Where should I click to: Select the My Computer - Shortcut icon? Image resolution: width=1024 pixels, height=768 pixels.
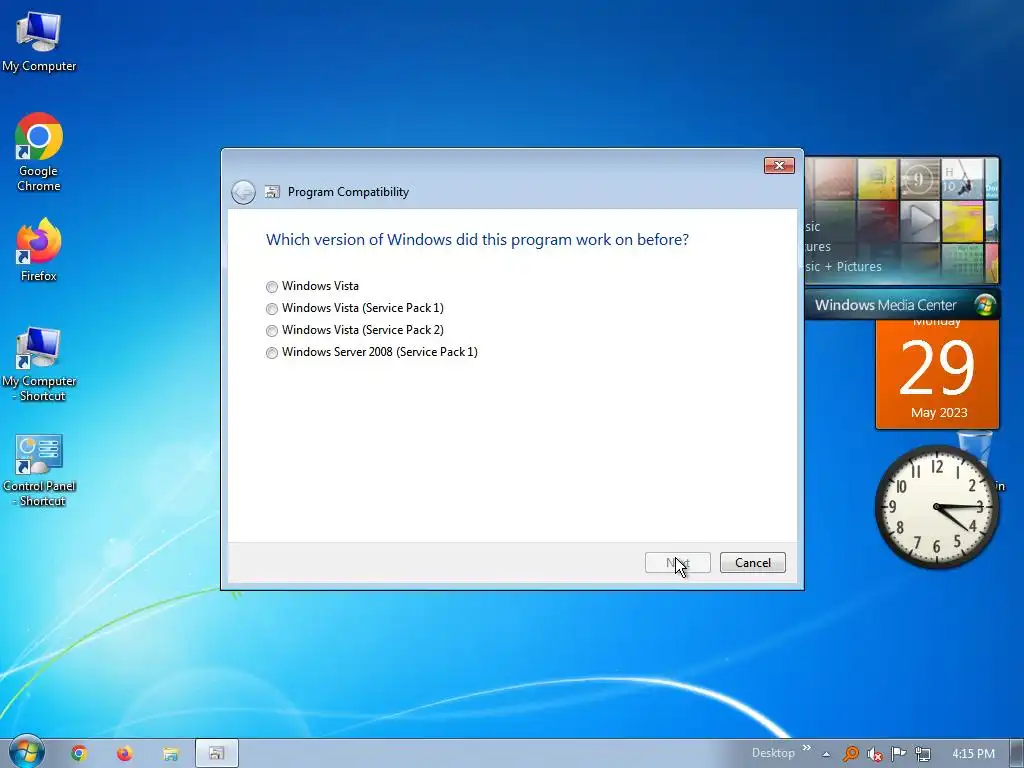pos(39,364)
